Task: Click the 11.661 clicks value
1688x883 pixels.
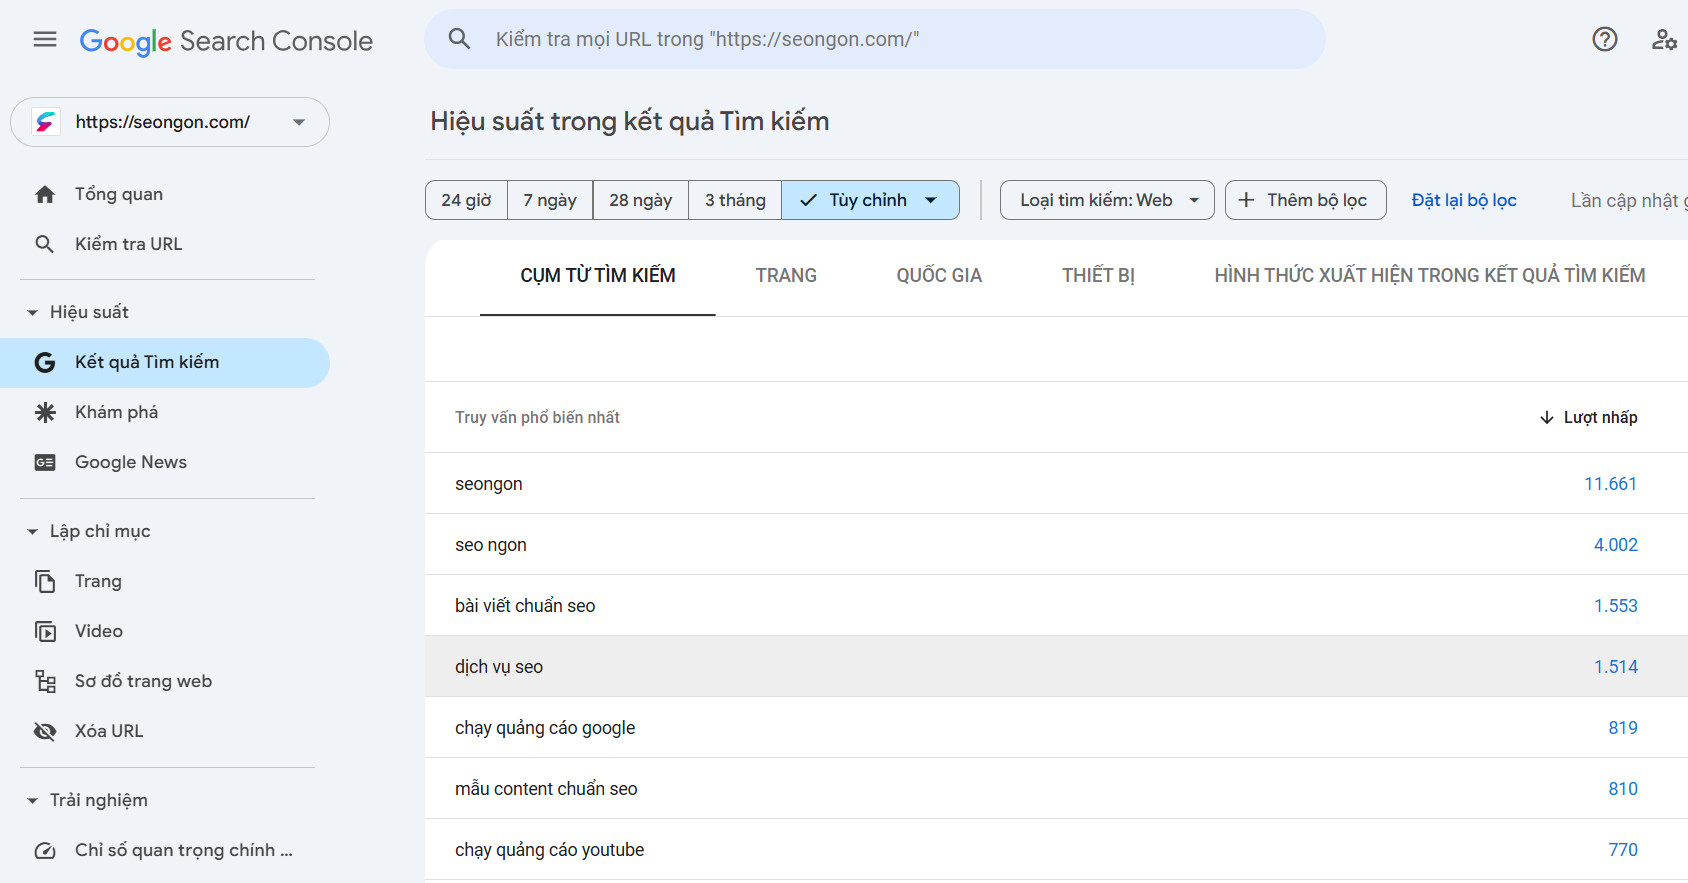Action: pyautogui.click(x=1610, y=484)
